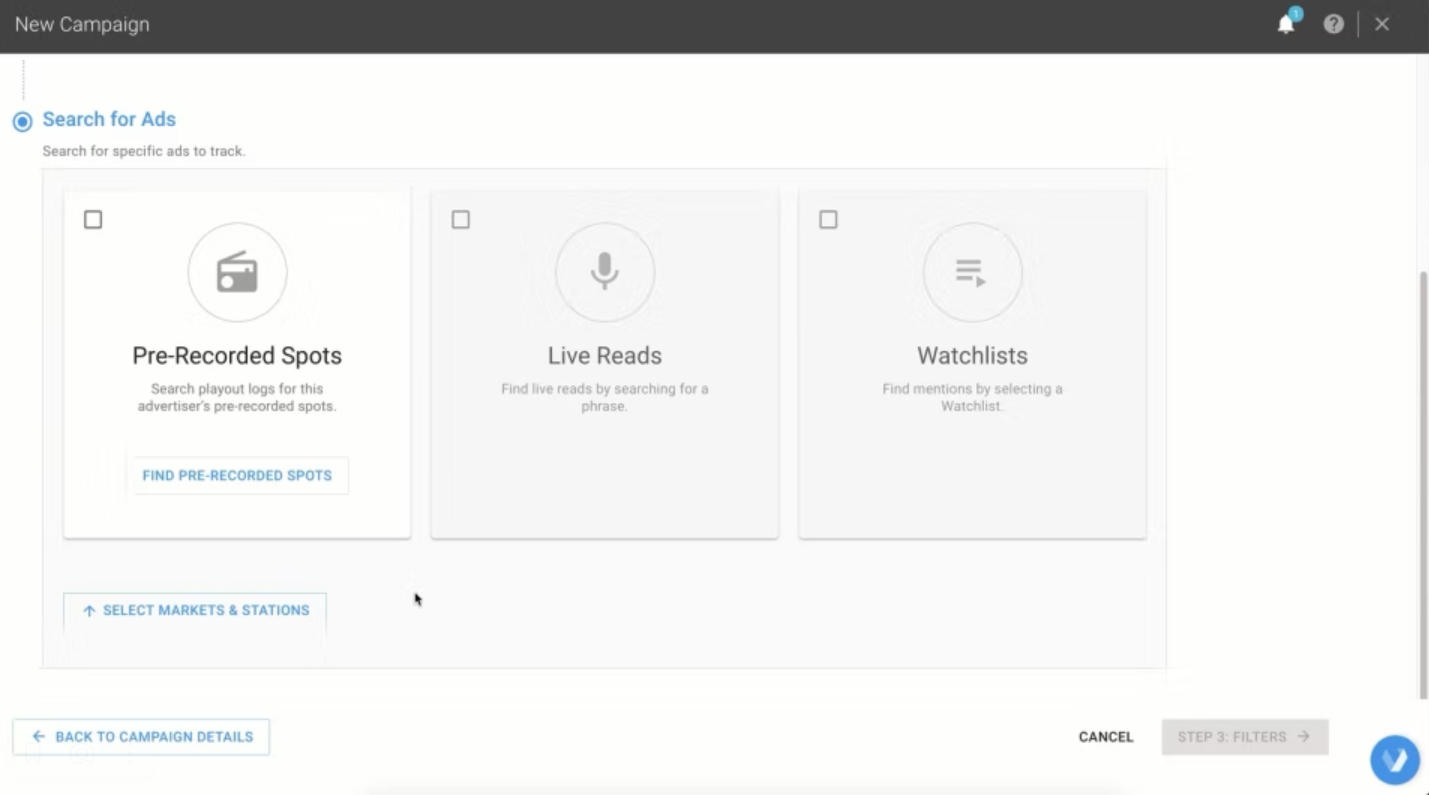This screenshot has width=1429, height=795.
Task: Tick the Pre-Recorded Spots checkbox
Action: (93, 220)
